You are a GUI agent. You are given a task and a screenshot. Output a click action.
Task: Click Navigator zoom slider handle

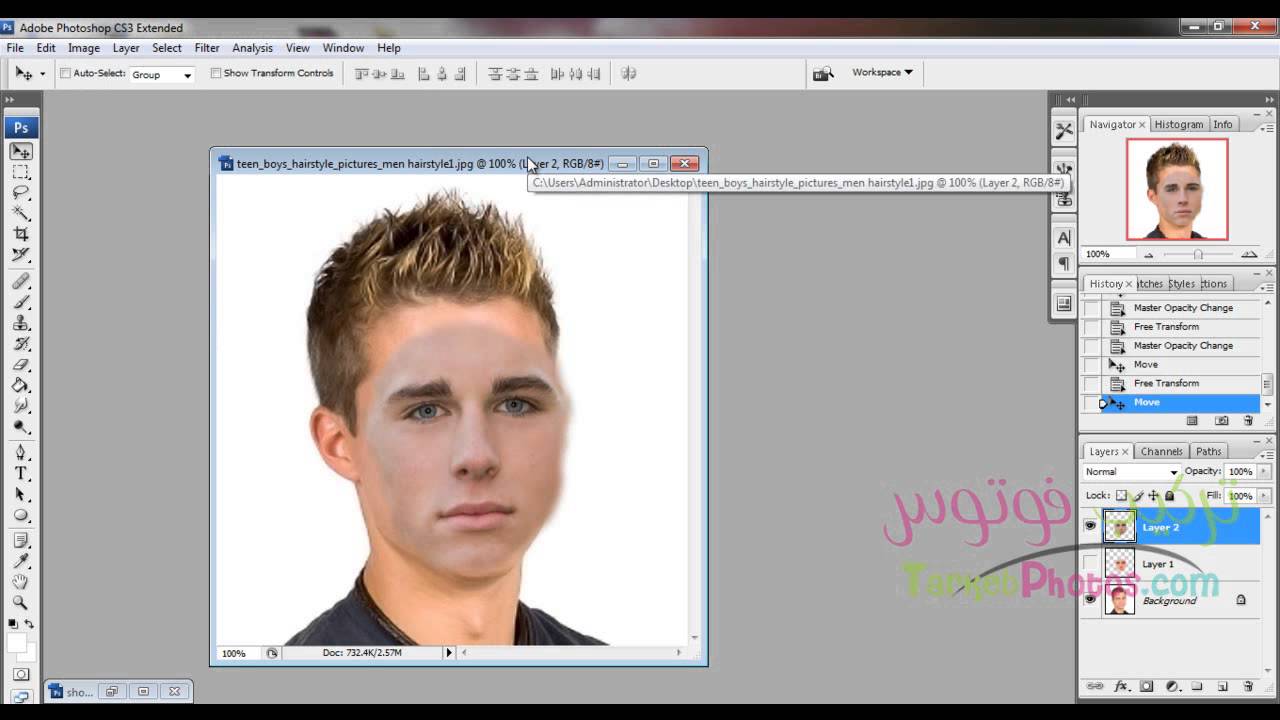click(1198, 255)
